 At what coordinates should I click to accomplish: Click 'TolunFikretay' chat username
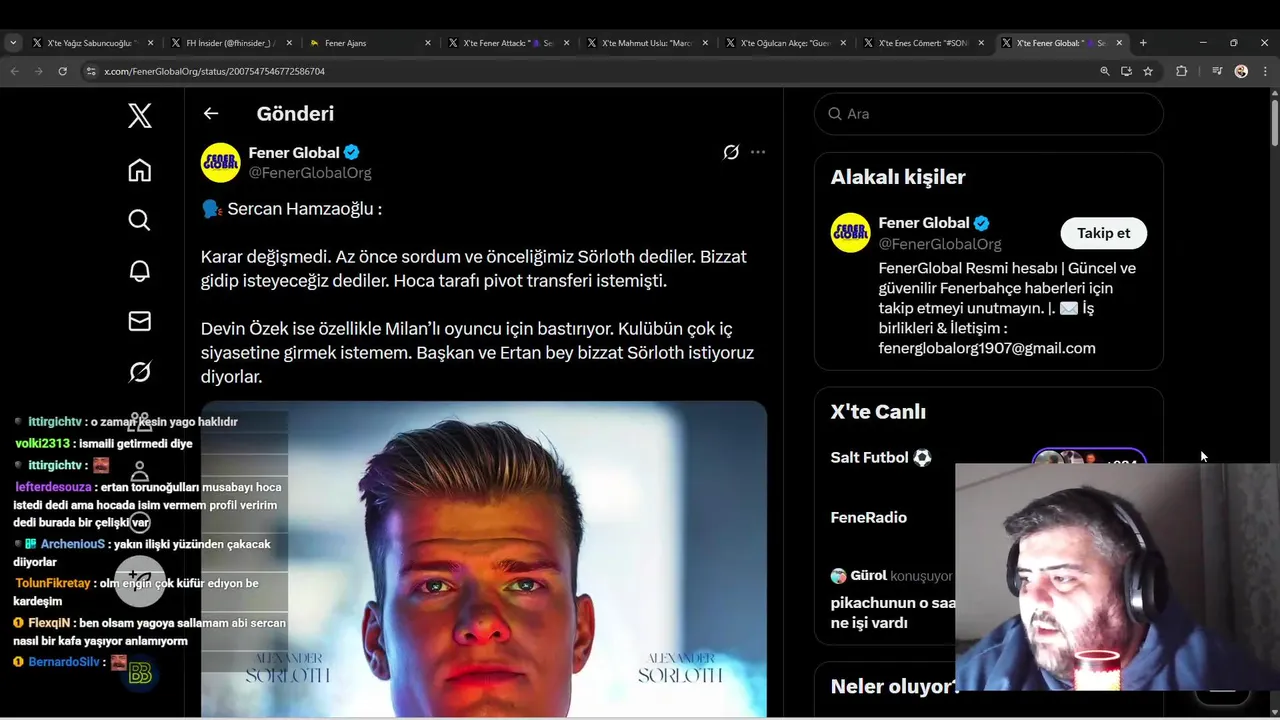point(54,584)
